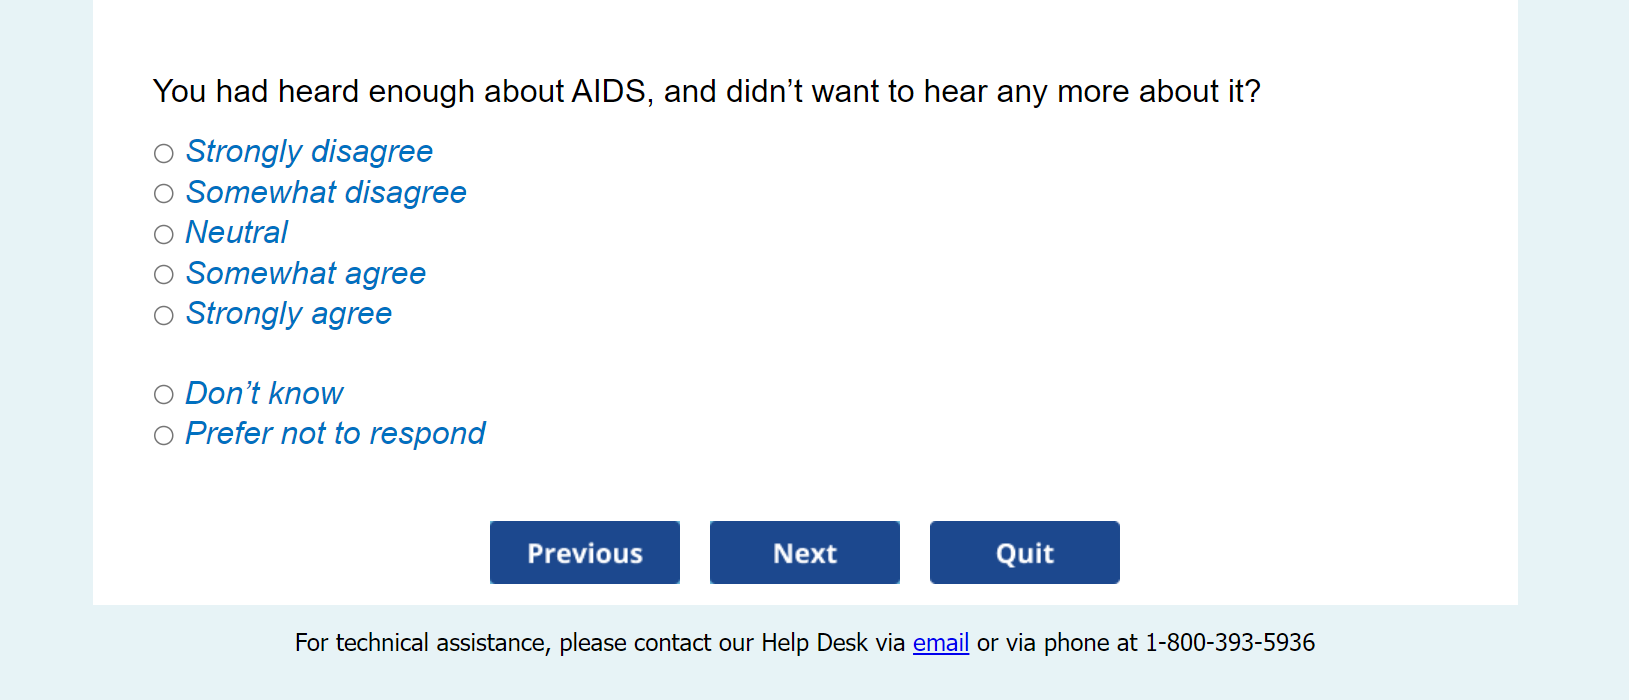Quit the survey with Quit button

[x=1024, y=552]
